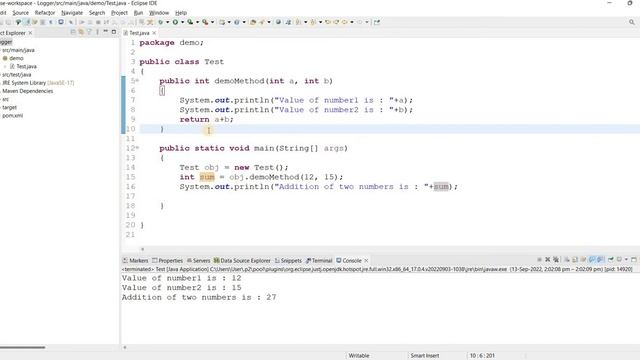
Task: Run the program with the green Run icon
Action: point(175,22)
